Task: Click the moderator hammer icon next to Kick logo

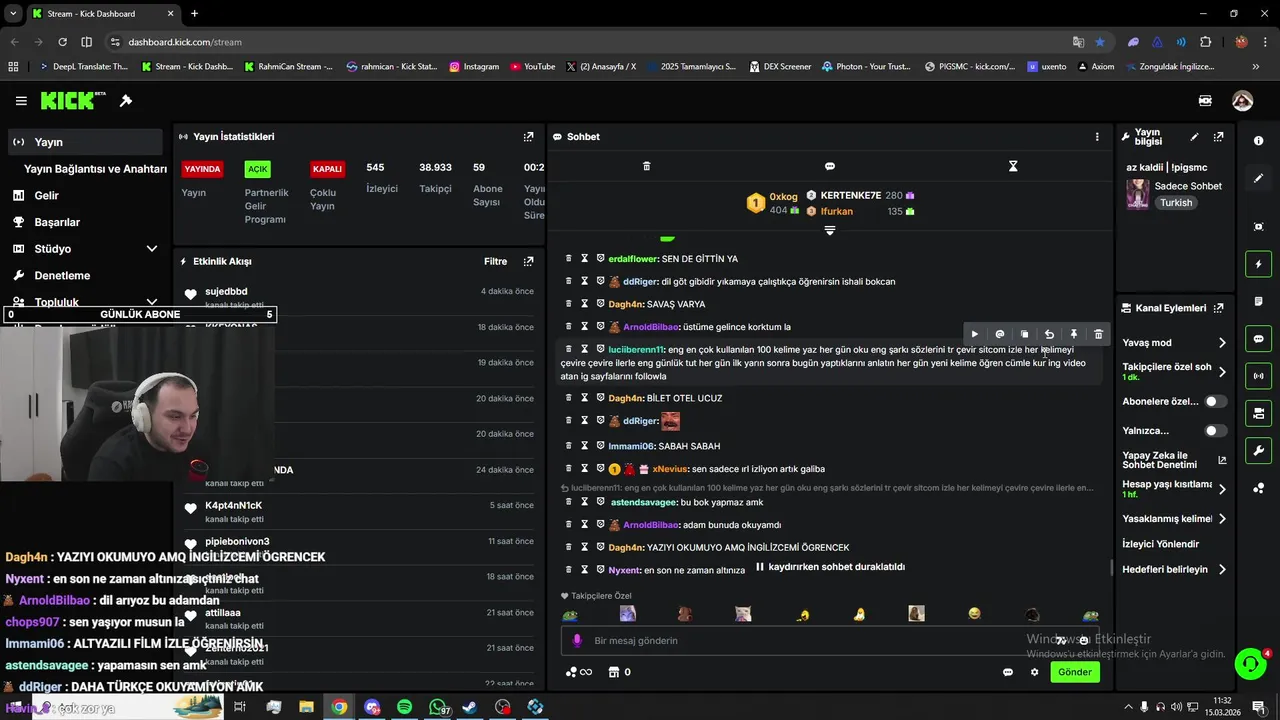Action: click(126, 101)
